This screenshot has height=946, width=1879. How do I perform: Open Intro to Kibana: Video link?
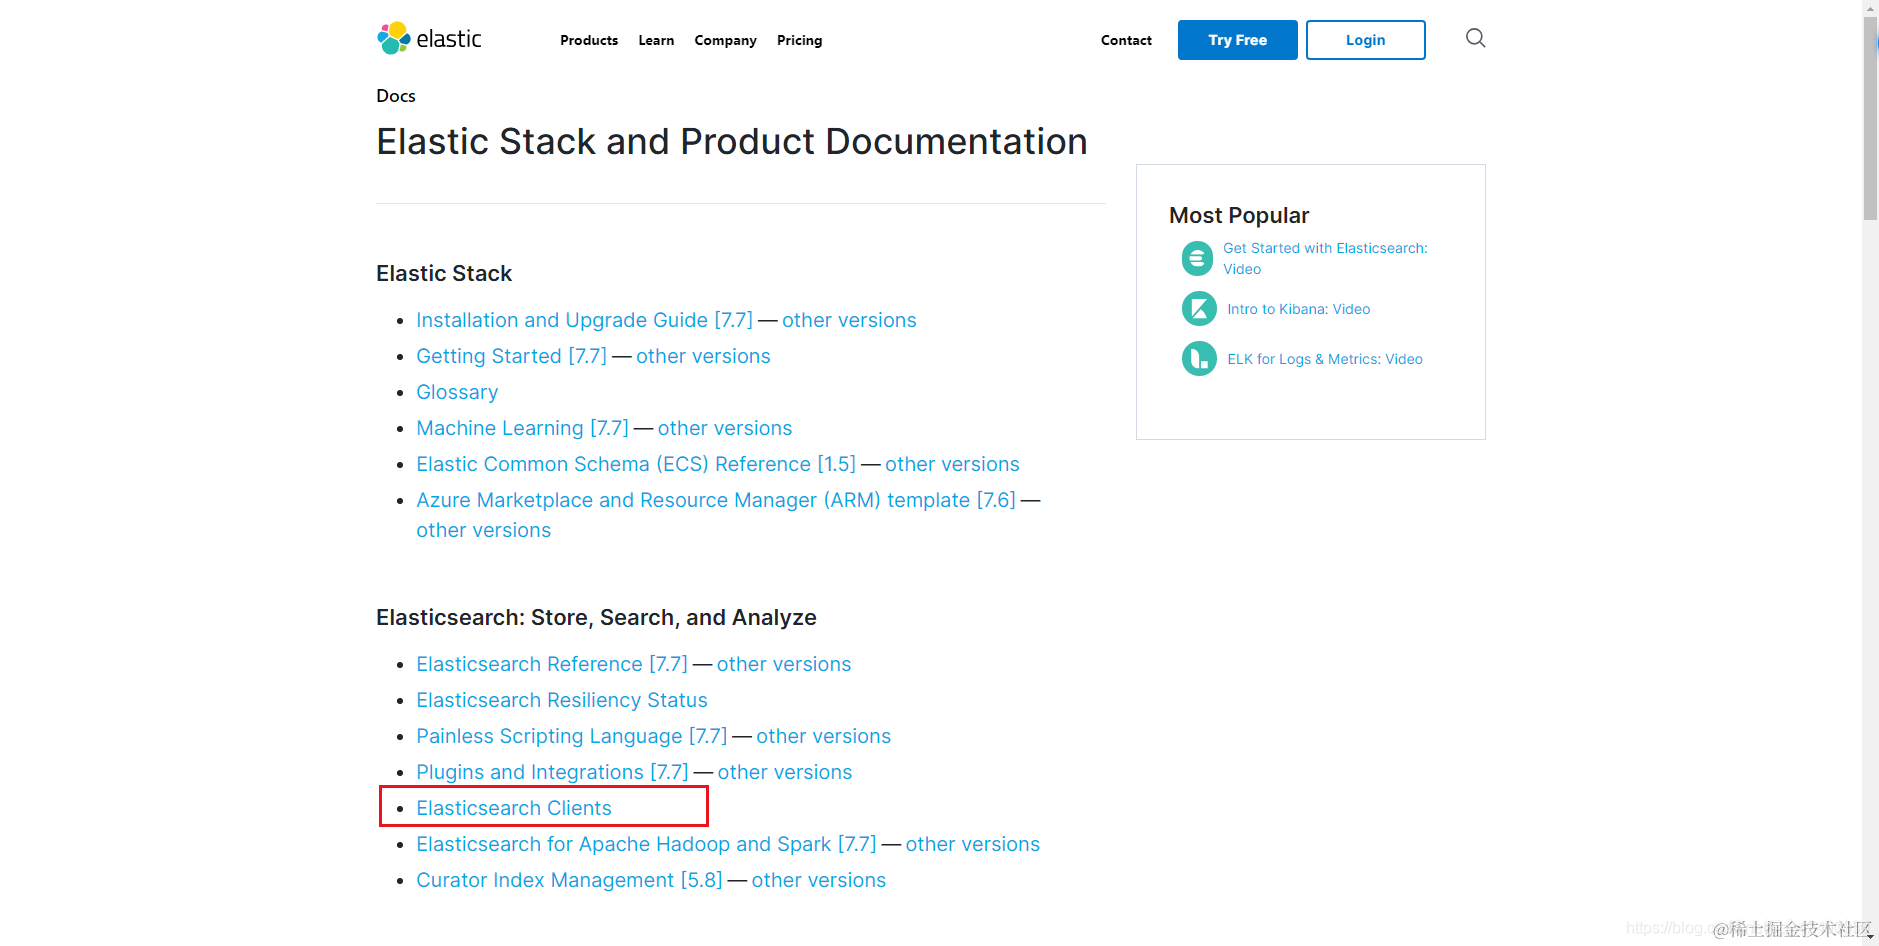(x=1298, y=309)
